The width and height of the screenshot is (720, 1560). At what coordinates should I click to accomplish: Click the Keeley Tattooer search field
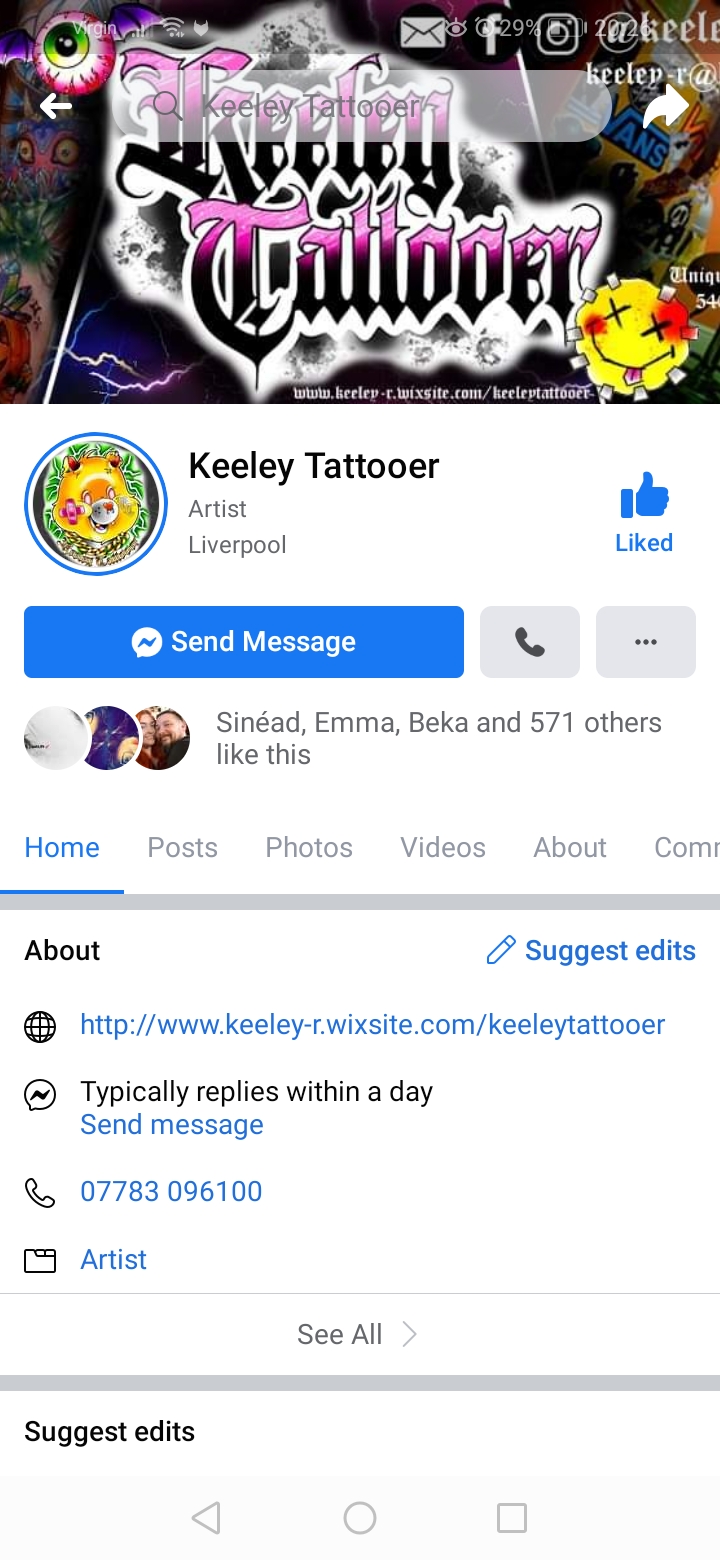(x=362, y=105)
